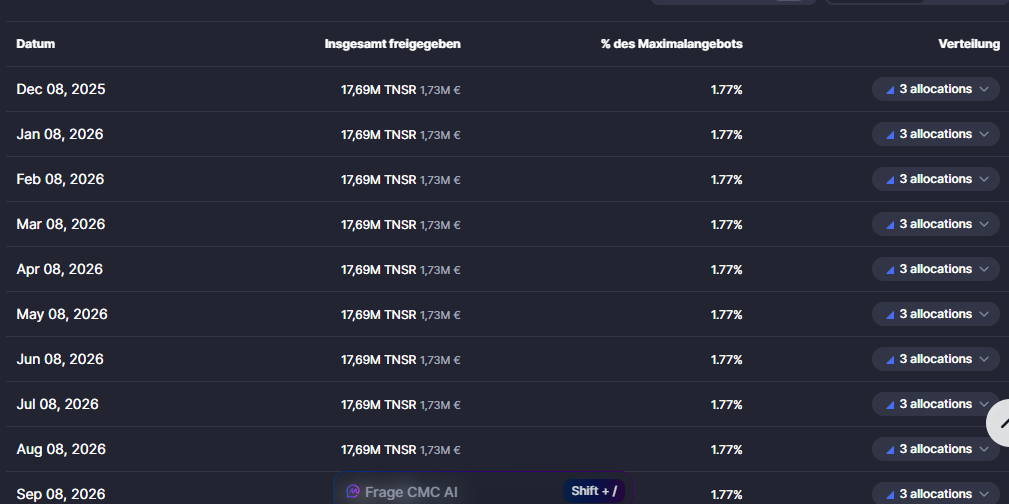1009x504 pixels.
Task: Expand the allocations chevron for Mar 08, 2026
Action: [x=984, y=225]
